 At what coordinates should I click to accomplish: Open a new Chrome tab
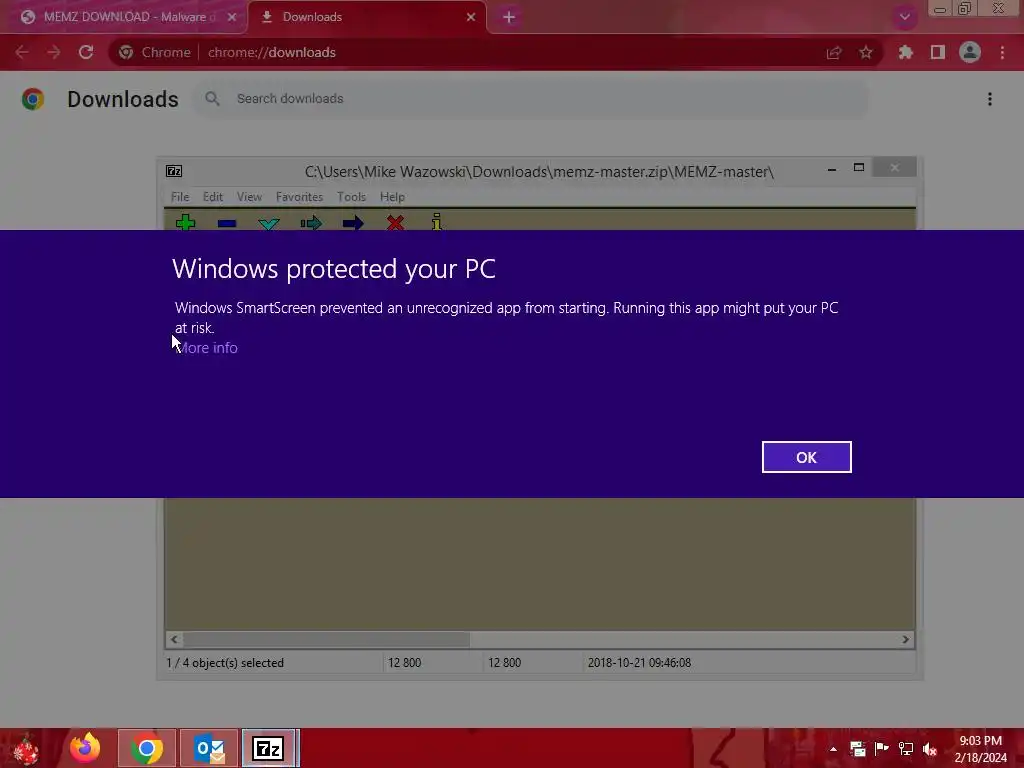pos(509,17)
